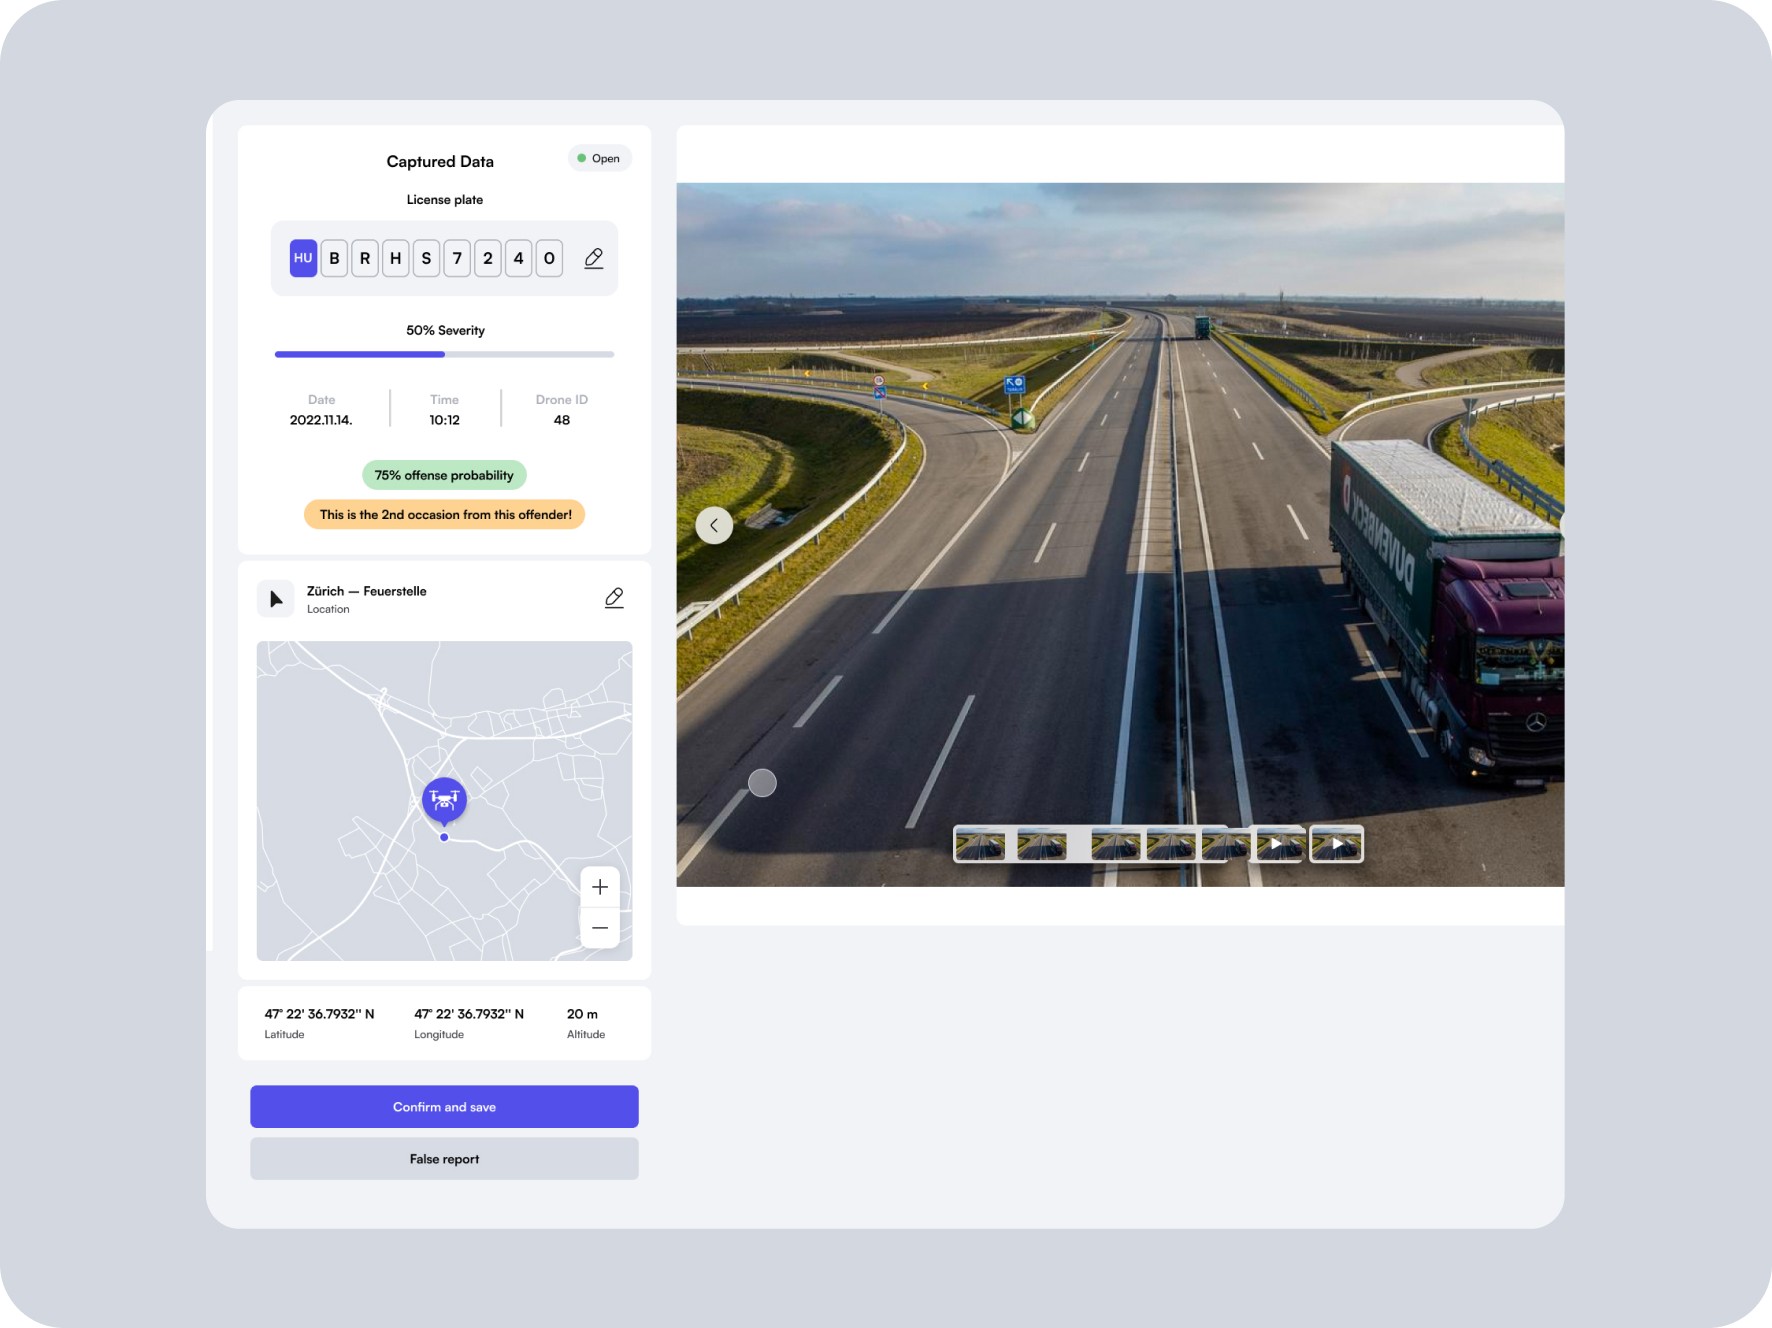The height and width of the screenshot is (1328, 1772).
Task: Zoom in on the map
Action: (x=600, y=887)
